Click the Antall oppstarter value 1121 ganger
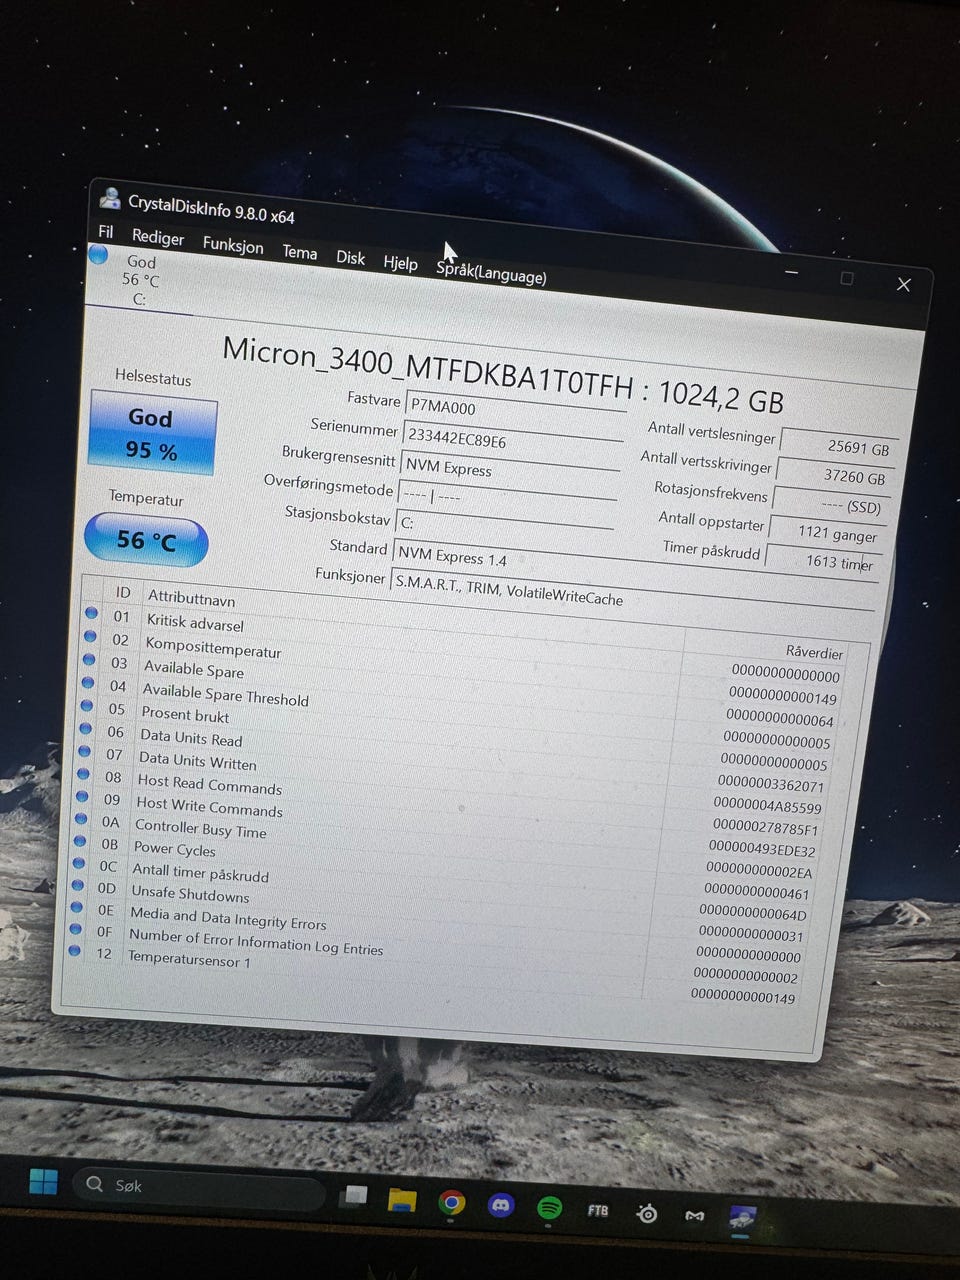 (828, 533)
